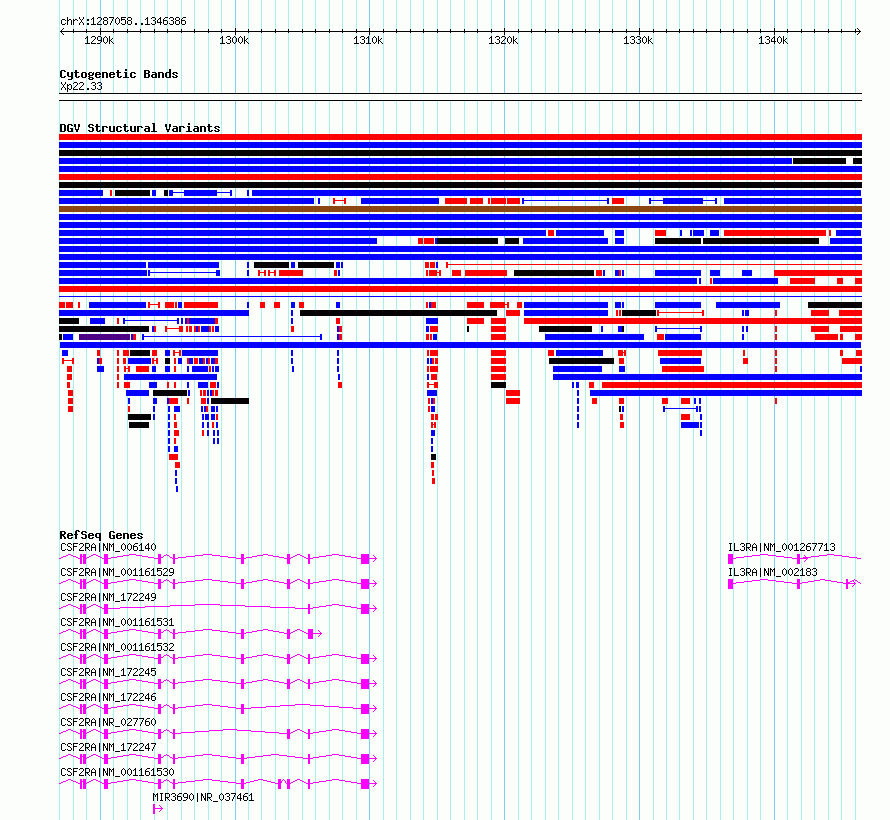Click the MIR3690 gene arrow glyph

158,809
